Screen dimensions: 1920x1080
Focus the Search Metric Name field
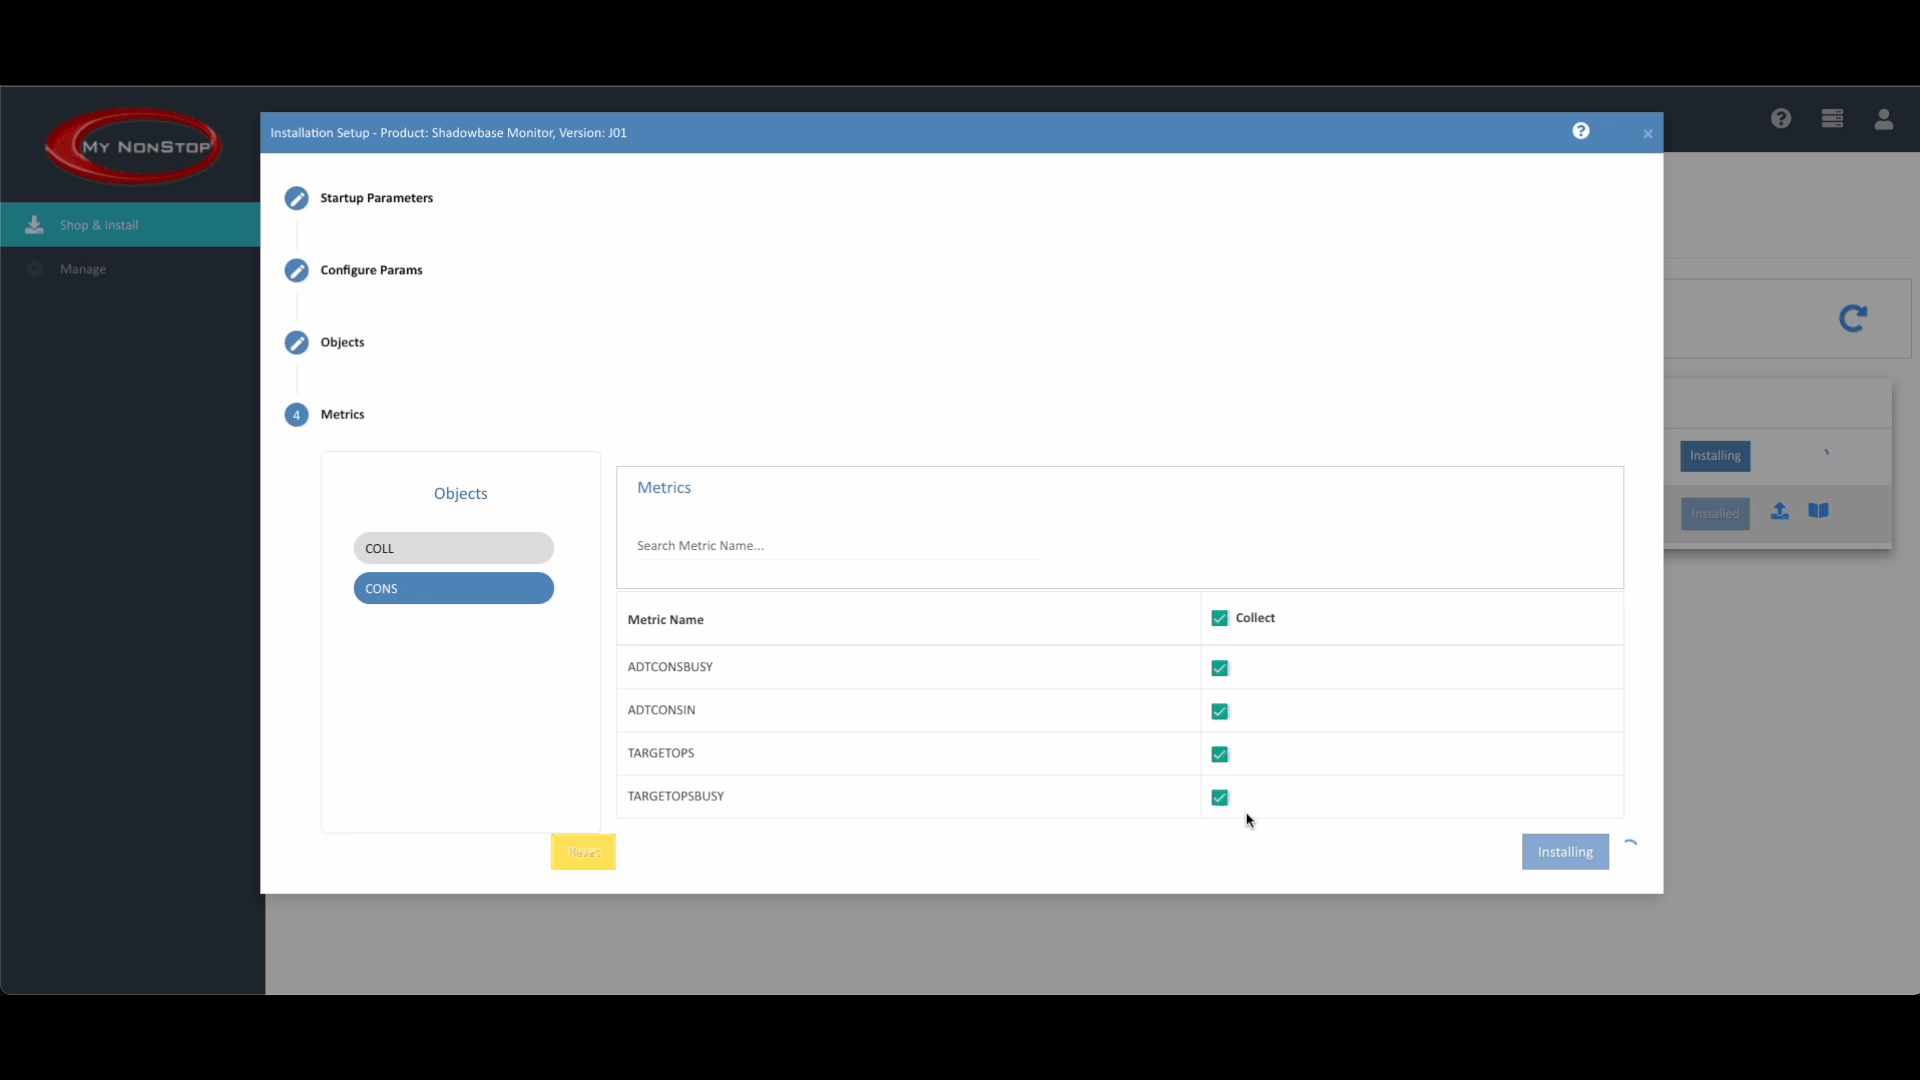[x=836, y=546]
